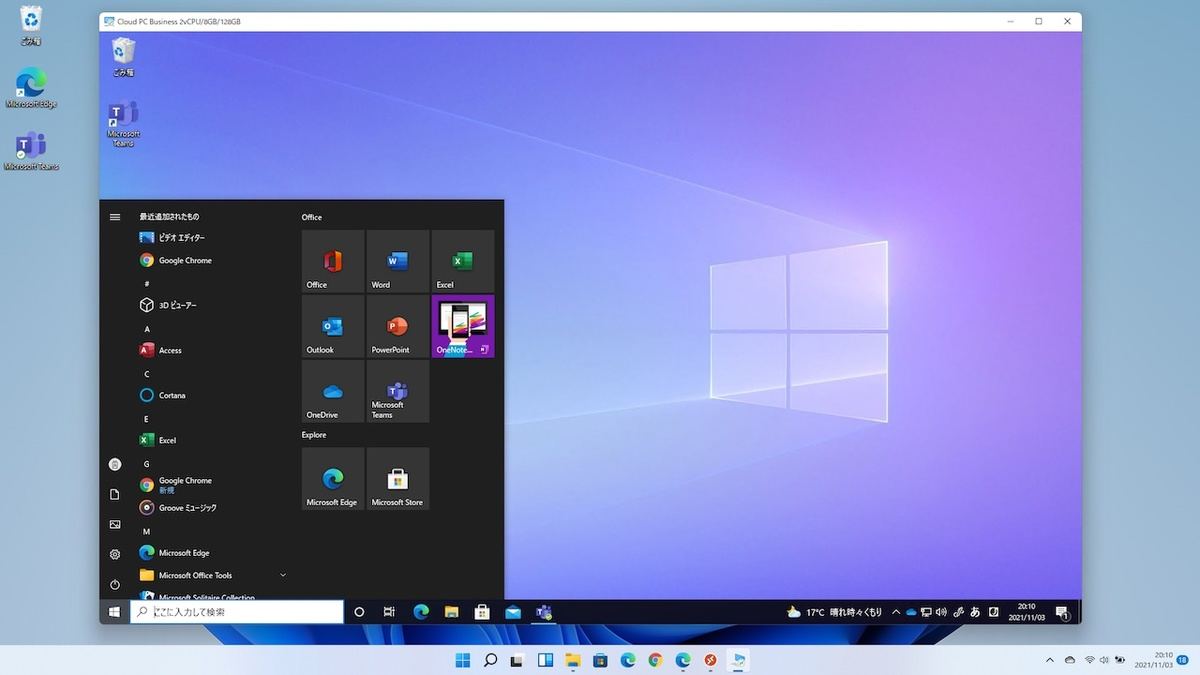The image size is (1200, 675).
Task: Open Documents from the Start menu rail
Action: (x=115, y=494)
